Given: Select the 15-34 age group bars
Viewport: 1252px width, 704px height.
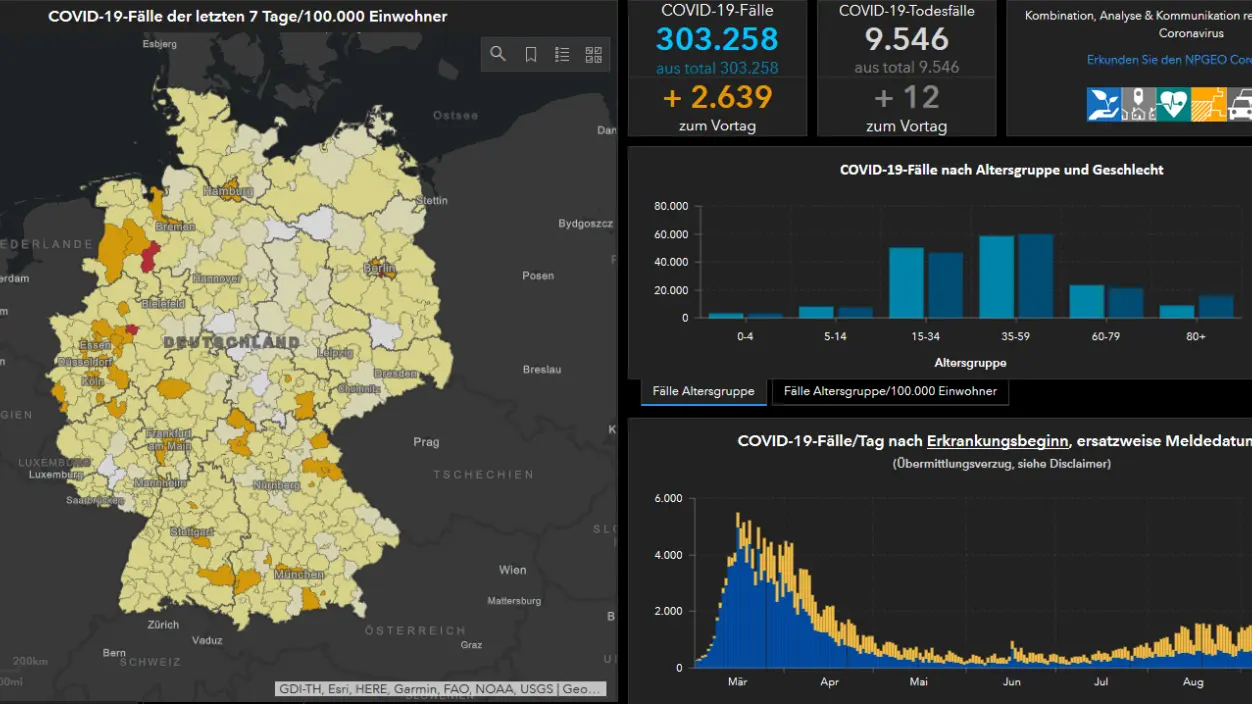Looking at the screenshot, I should [926, 282].
